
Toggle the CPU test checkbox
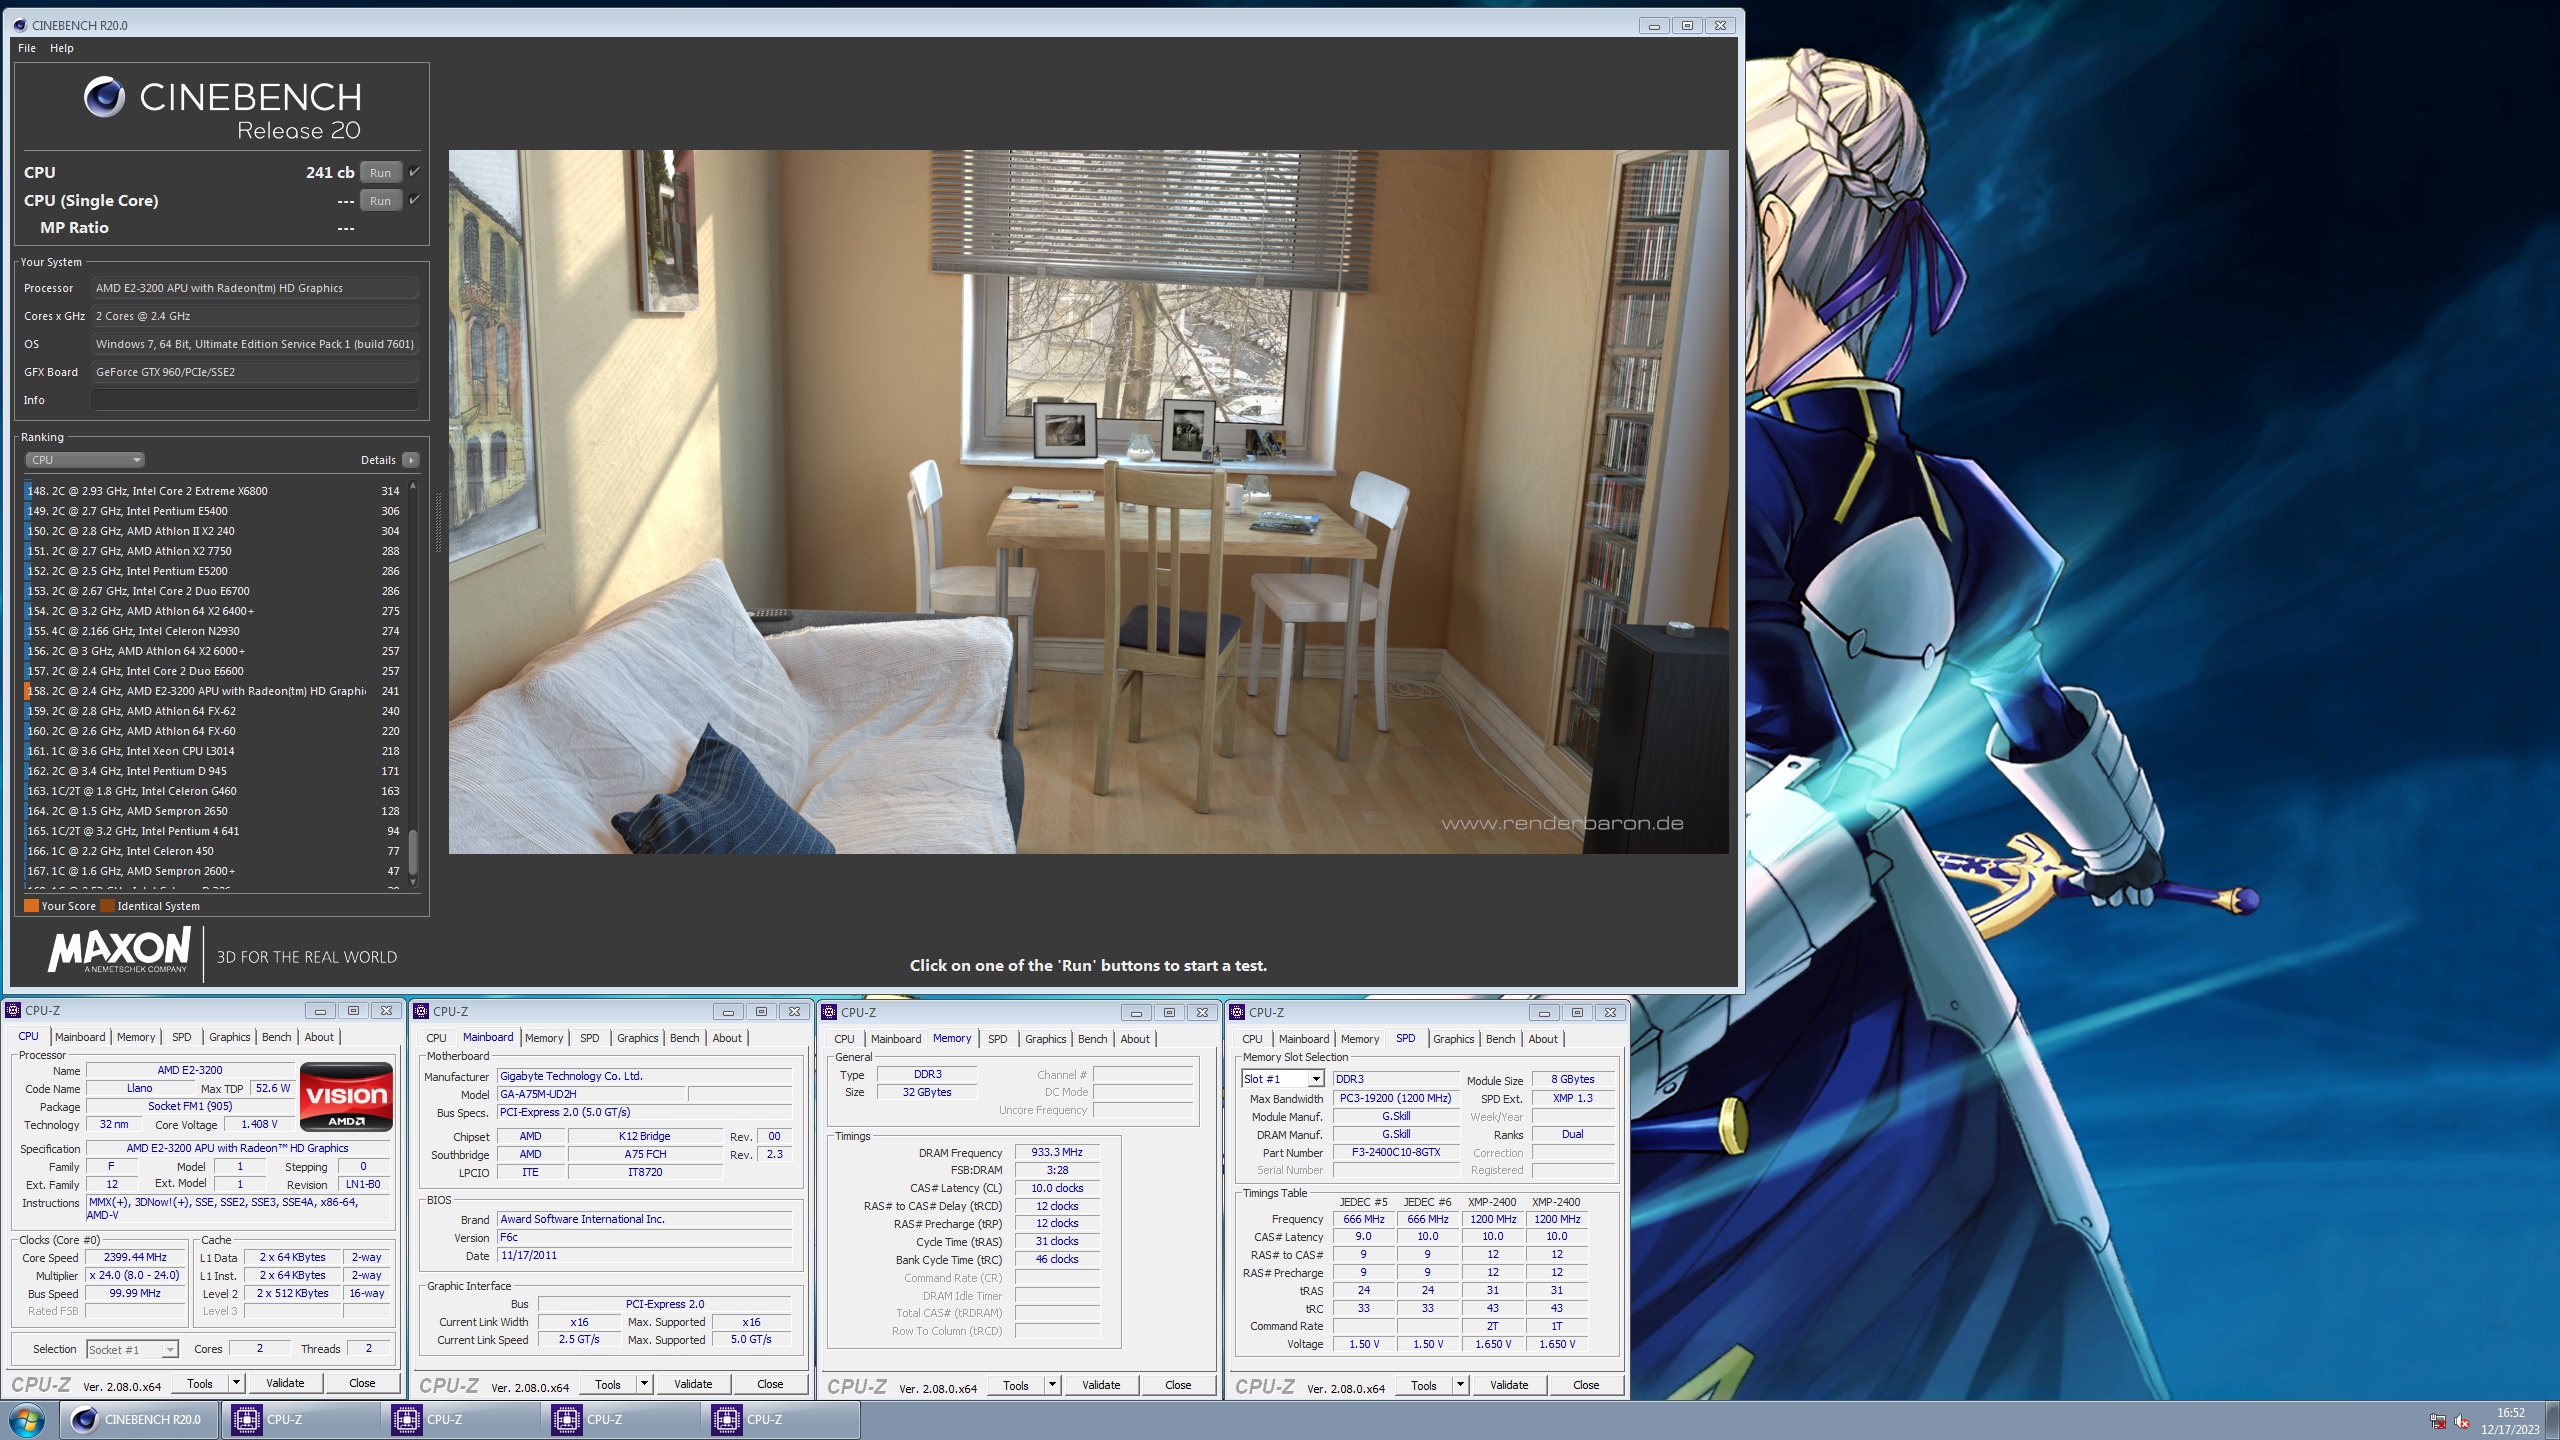pos(414,172)
